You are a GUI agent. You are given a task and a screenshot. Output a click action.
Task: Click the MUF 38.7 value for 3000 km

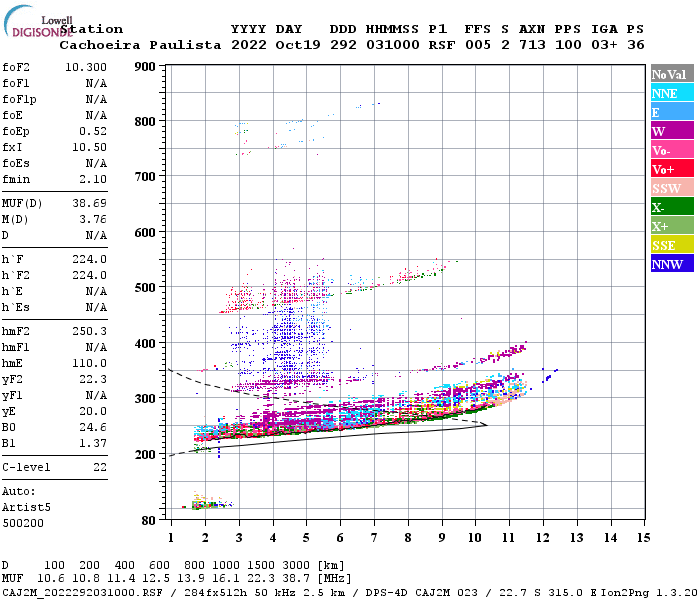pos(296,579)
